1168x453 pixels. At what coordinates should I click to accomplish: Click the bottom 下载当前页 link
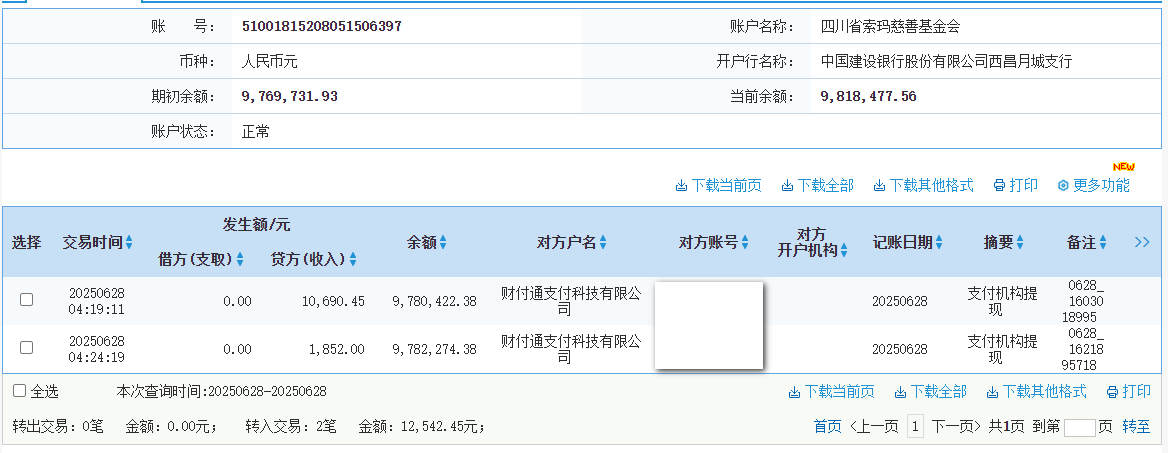pyautogui.click(x=831, y=391)
